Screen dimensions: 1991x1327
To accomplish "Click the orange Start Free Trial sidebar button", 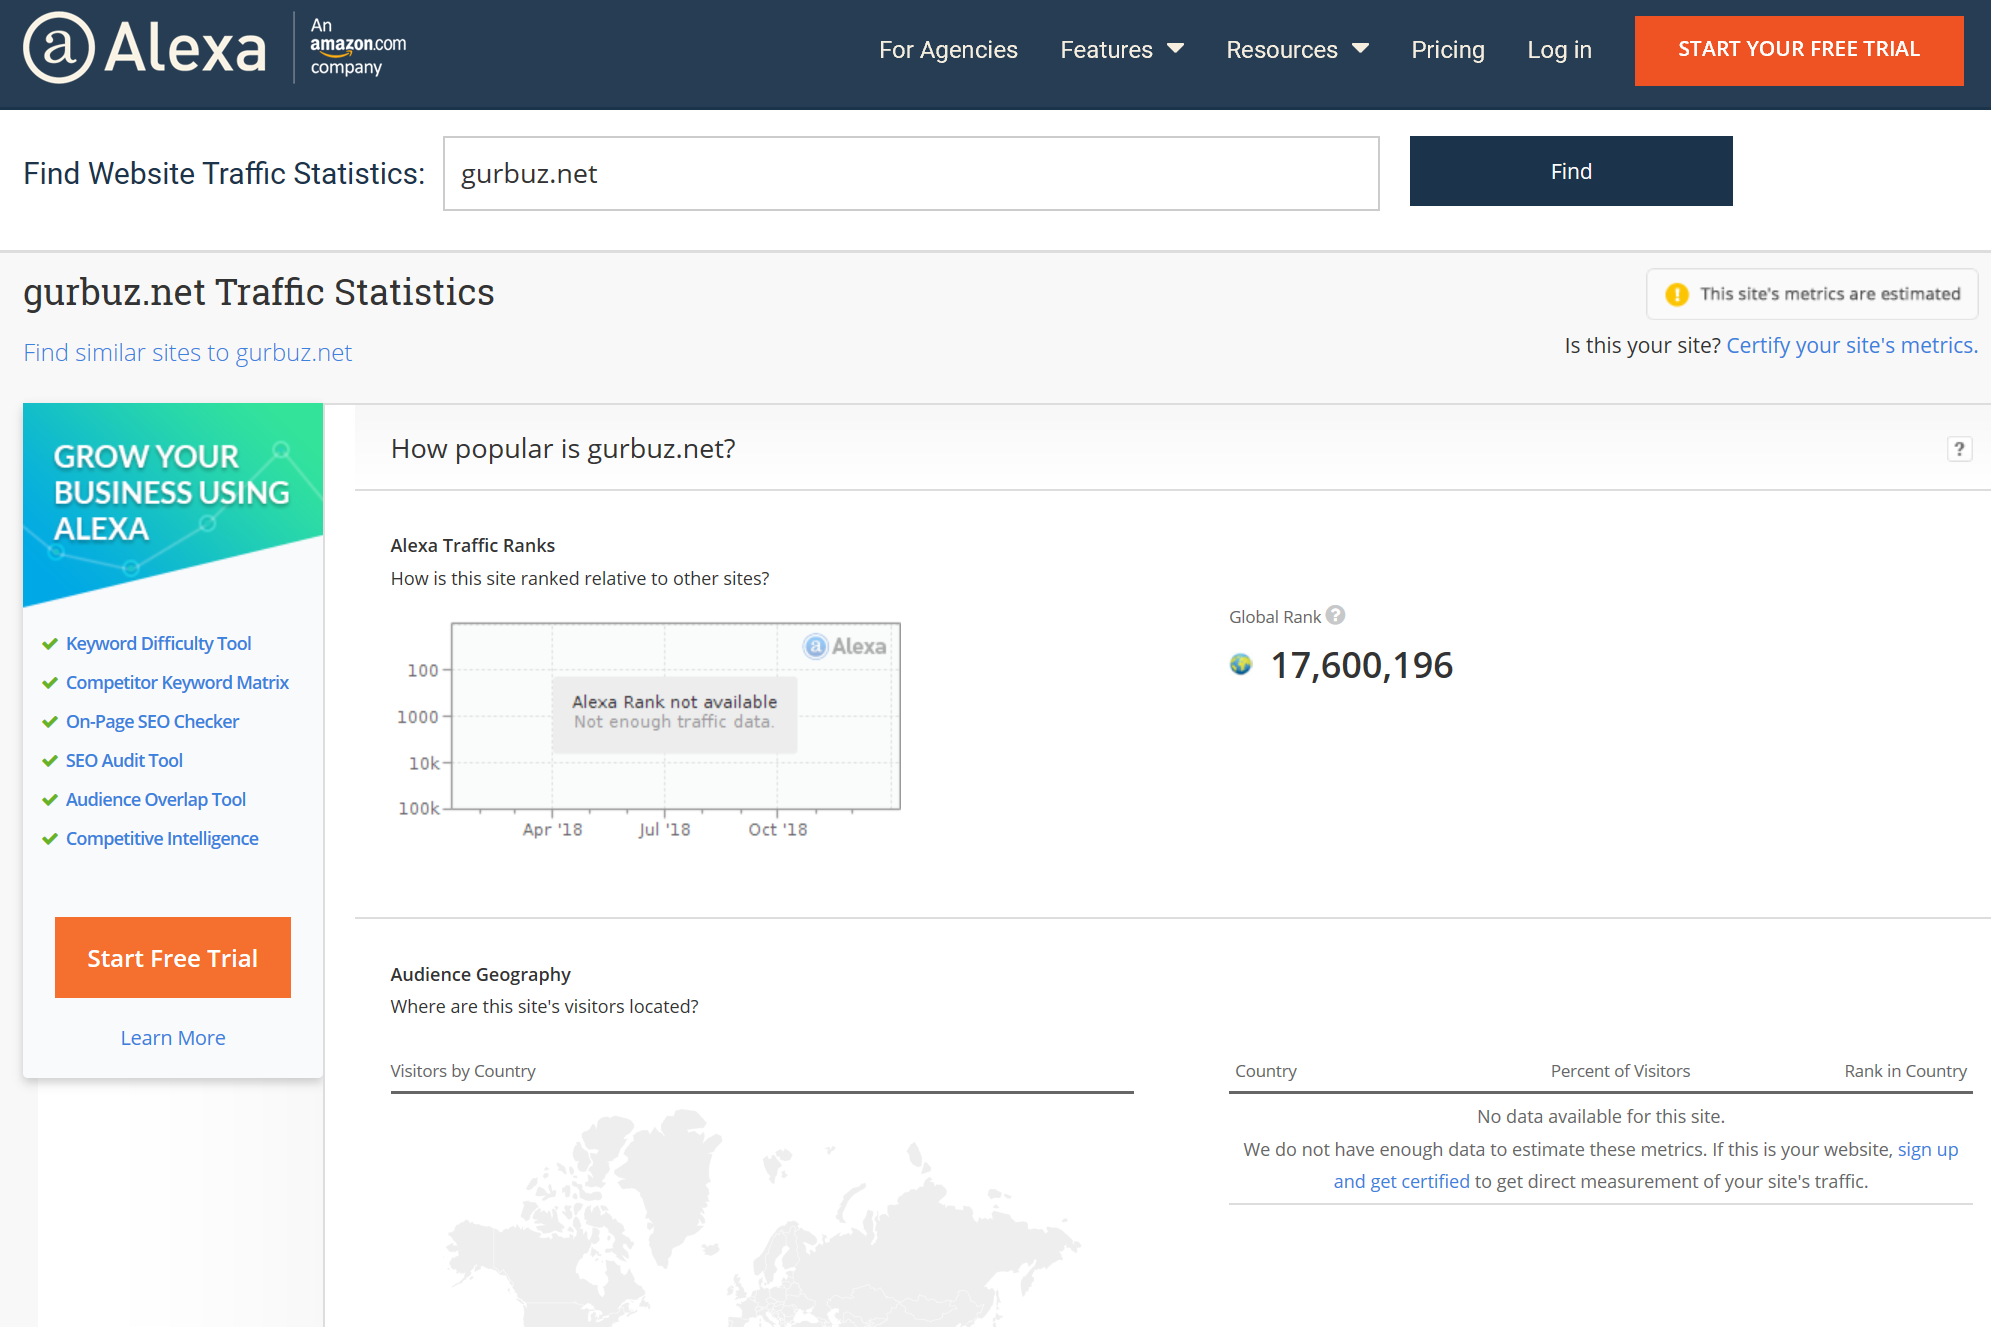I will 173,957.
